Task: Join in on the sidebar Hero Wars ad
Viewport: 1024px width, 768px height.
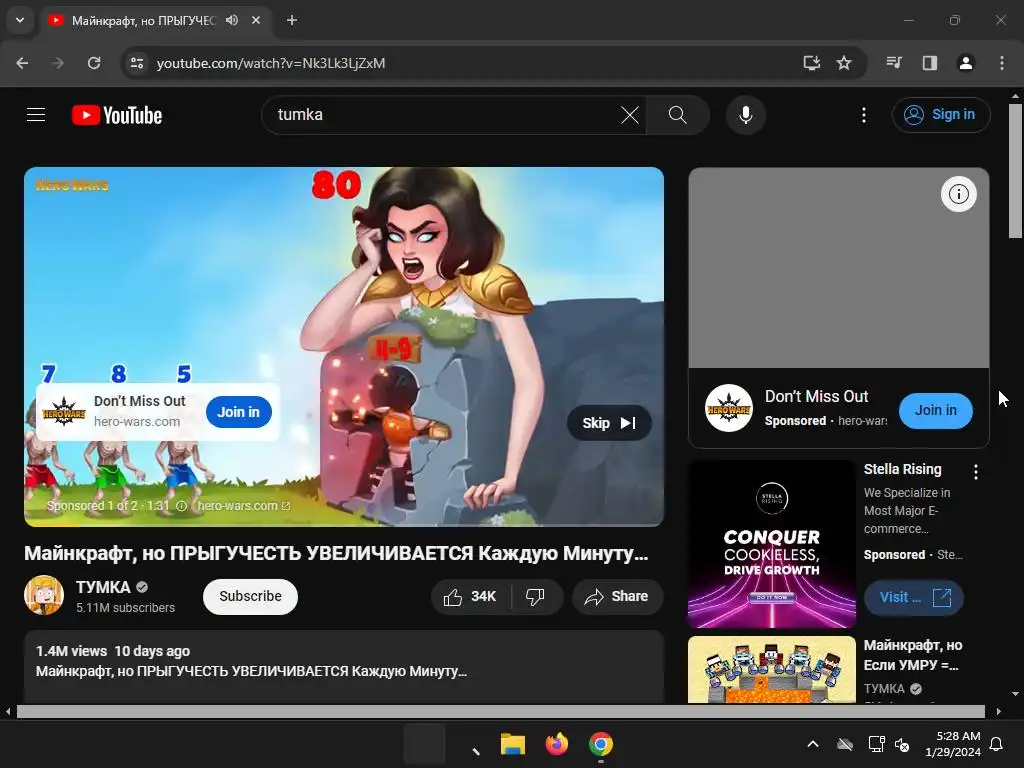Action: pos(935,410)
